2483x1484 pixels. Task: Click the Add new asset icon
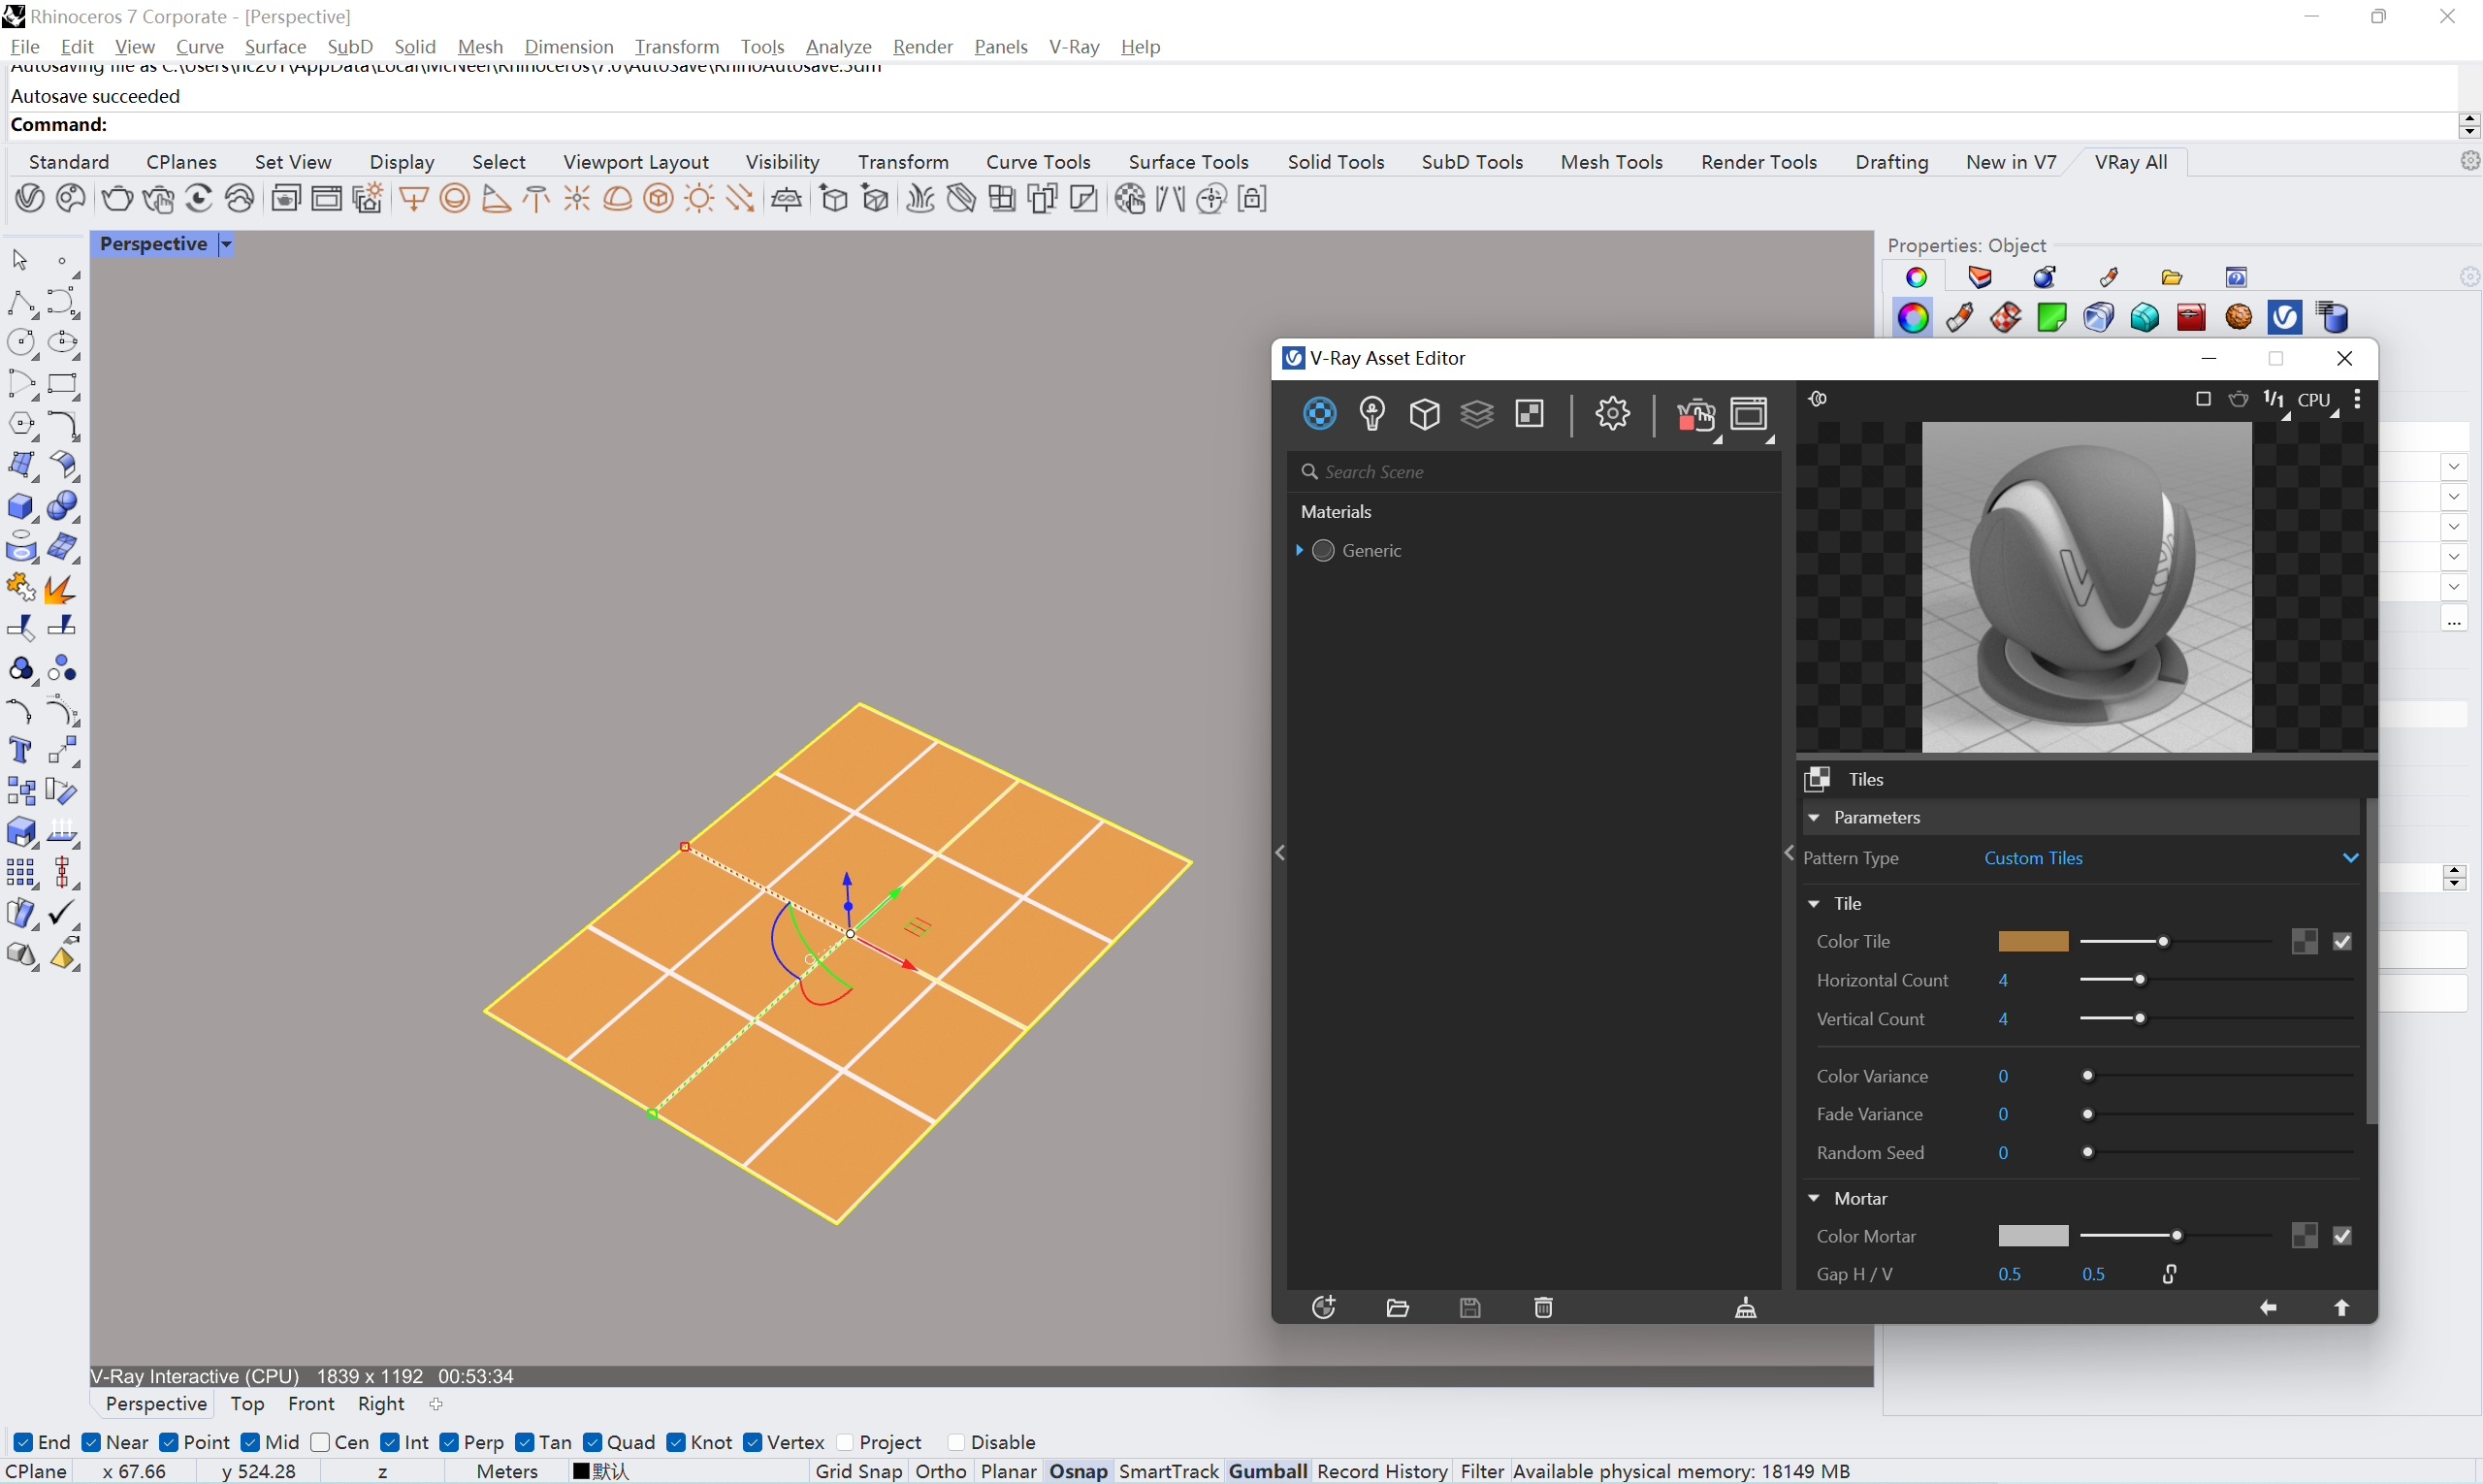[x=1323, y=1307]
